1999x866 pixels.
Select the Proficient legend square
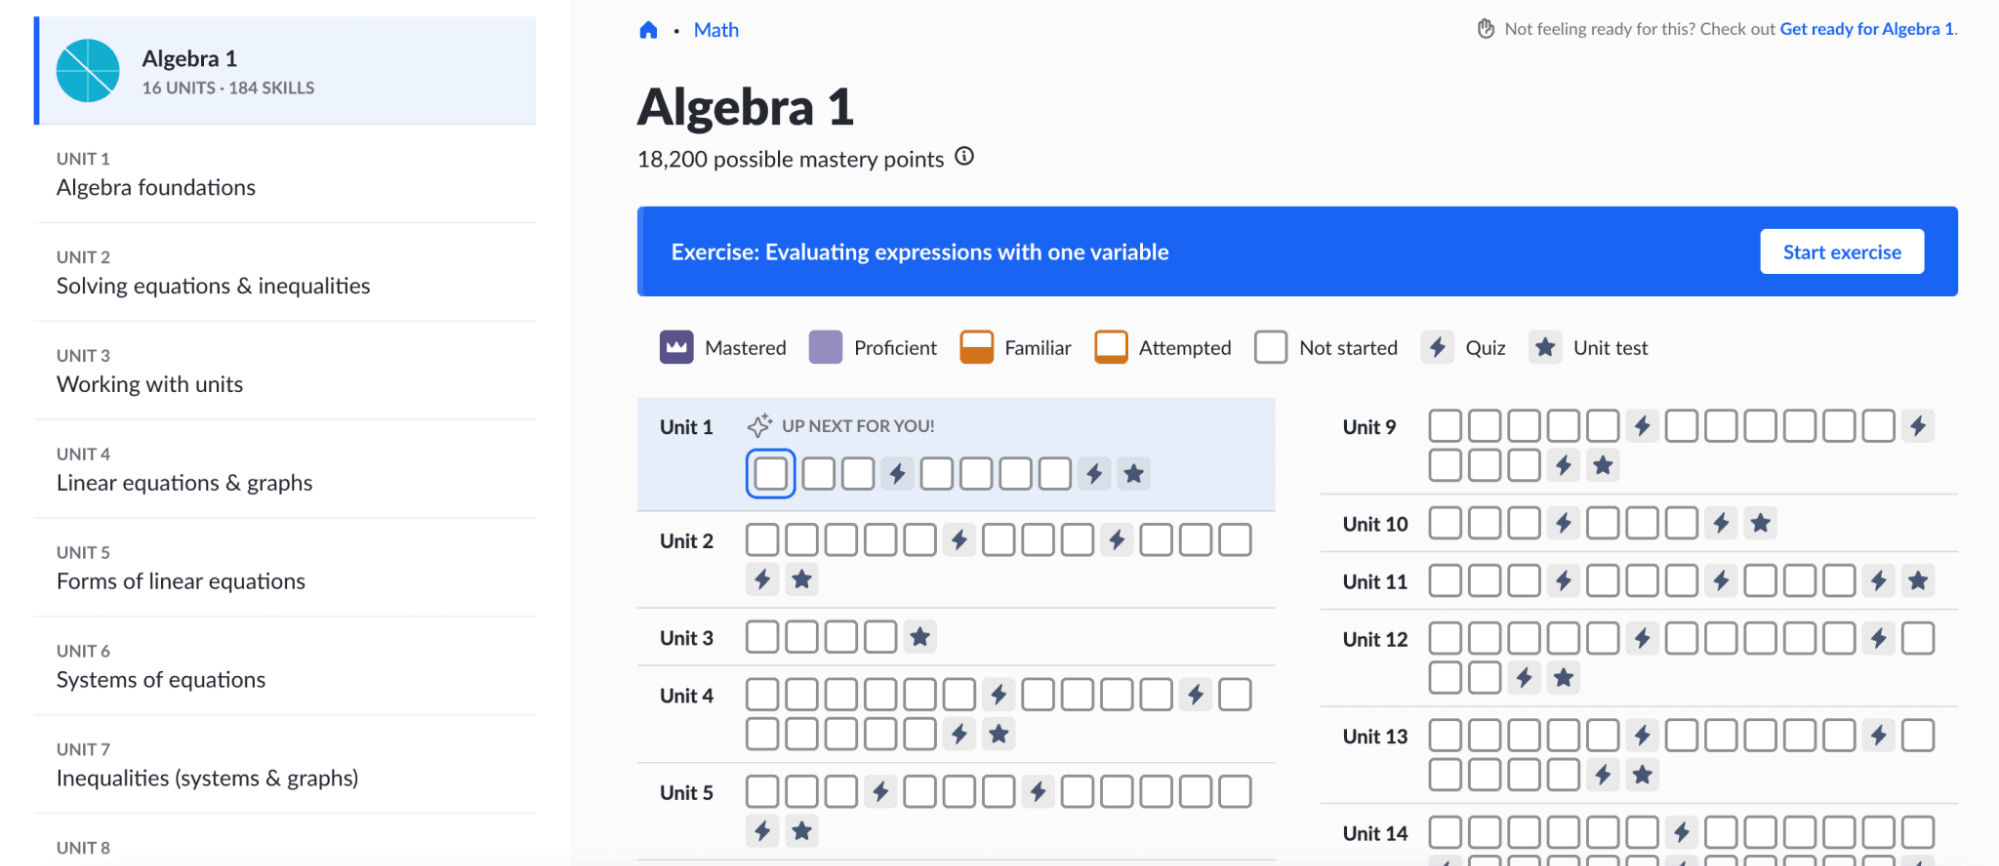pos(826,347)
